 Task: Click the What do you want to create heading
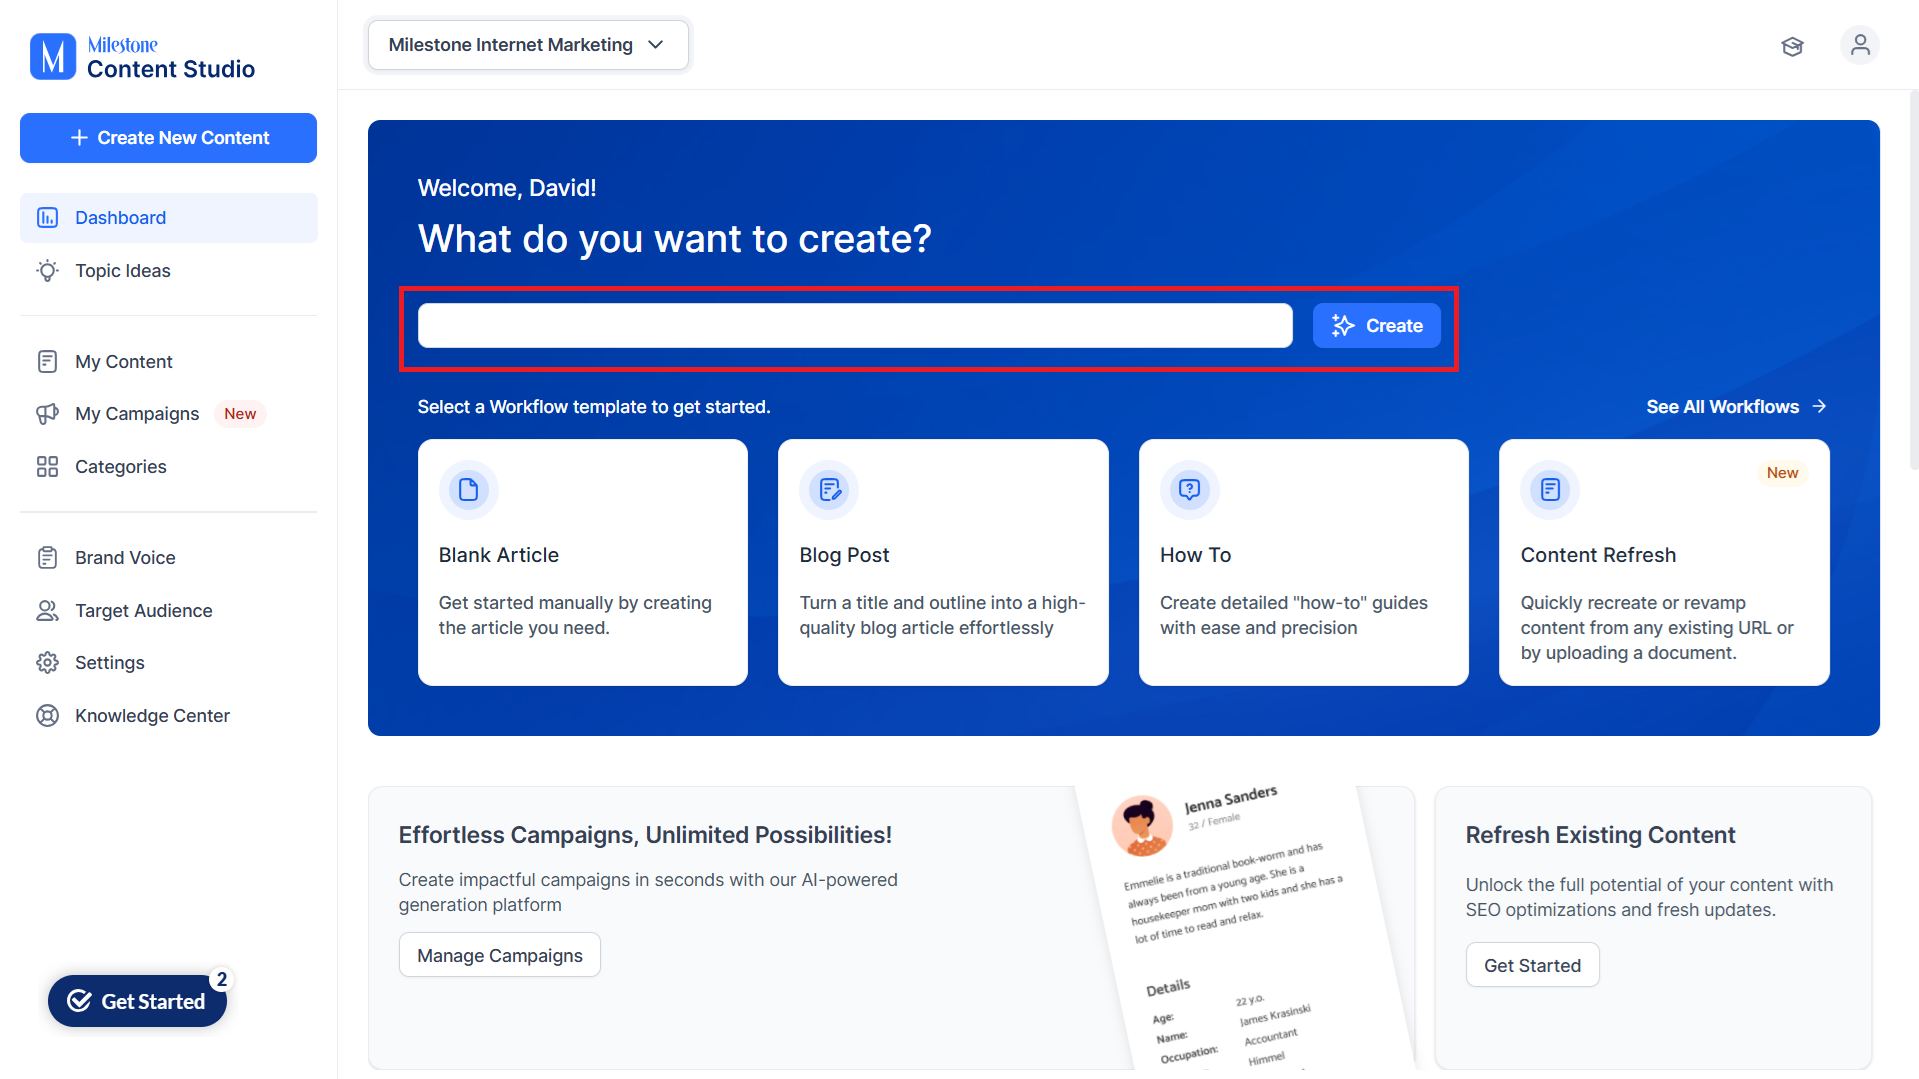pos(675,239)
